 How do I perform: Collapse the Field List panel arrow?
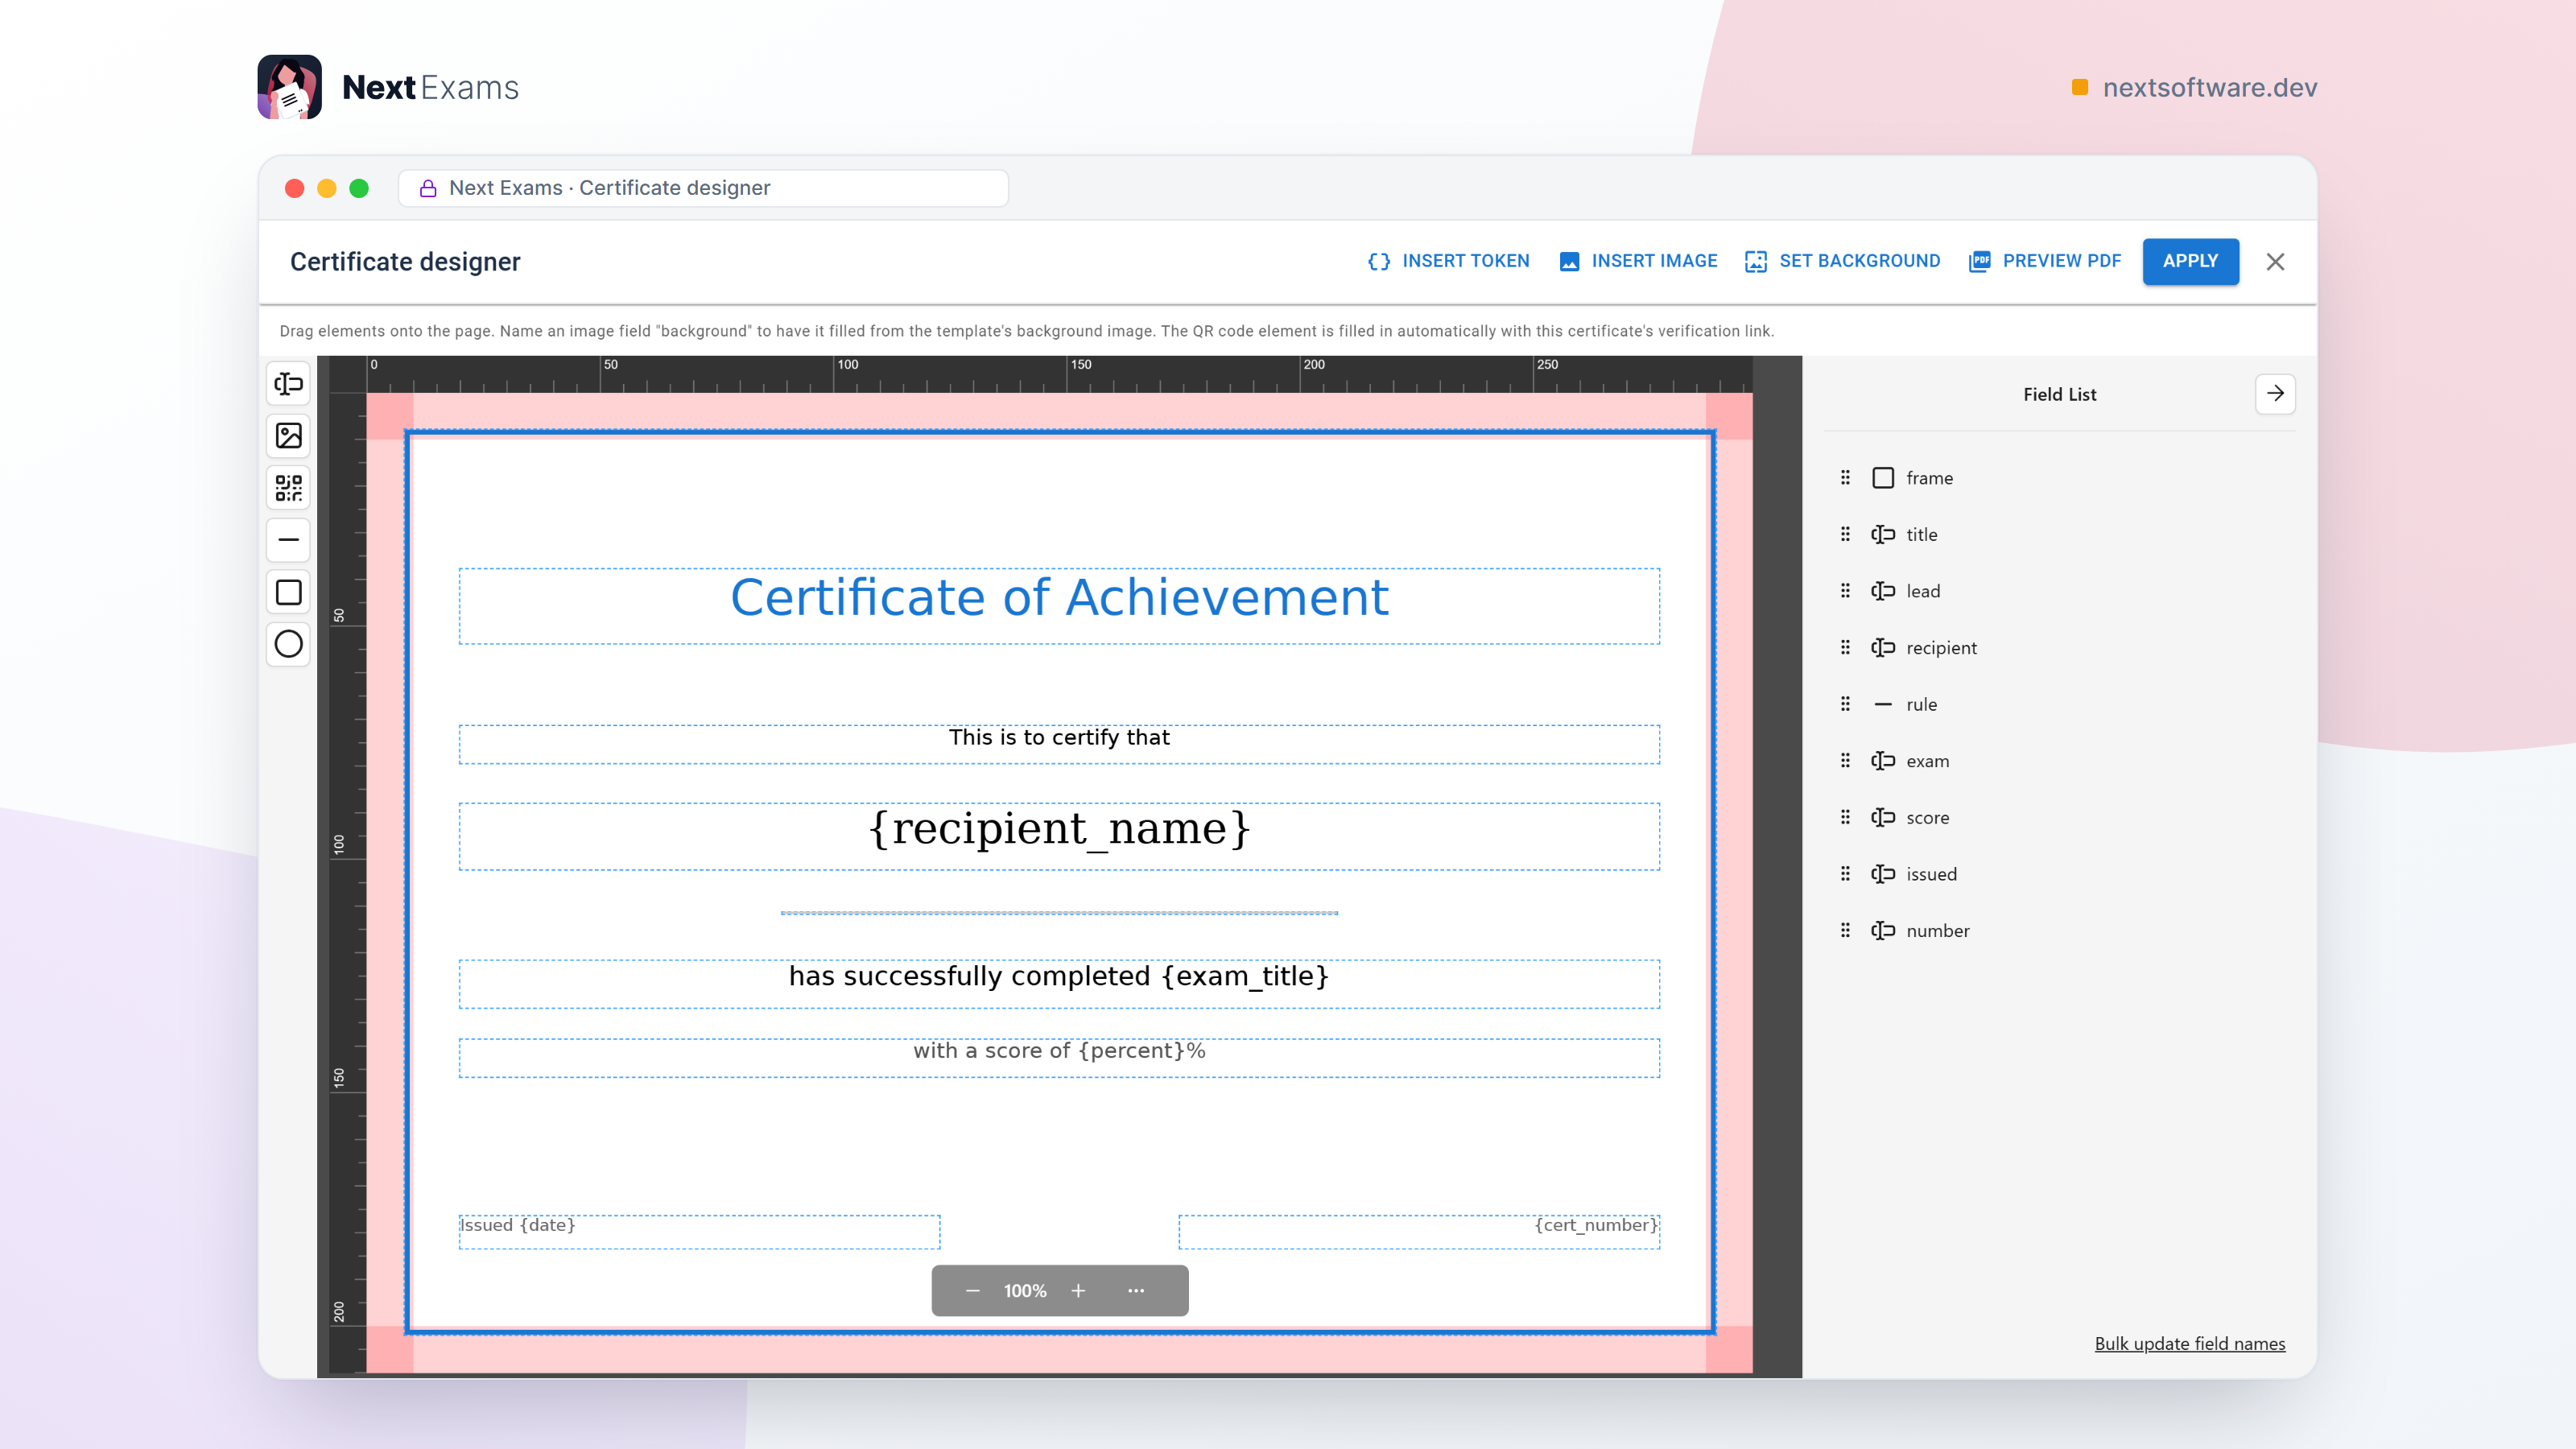(2275, 394)
